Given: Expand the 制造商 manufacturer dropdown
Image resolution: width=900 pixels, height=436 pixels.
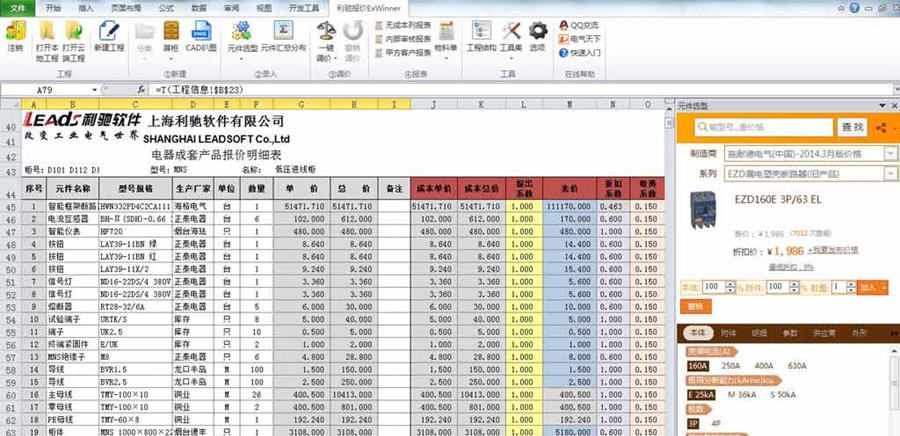Looking at the screenshot, I should tap(890, 153).
